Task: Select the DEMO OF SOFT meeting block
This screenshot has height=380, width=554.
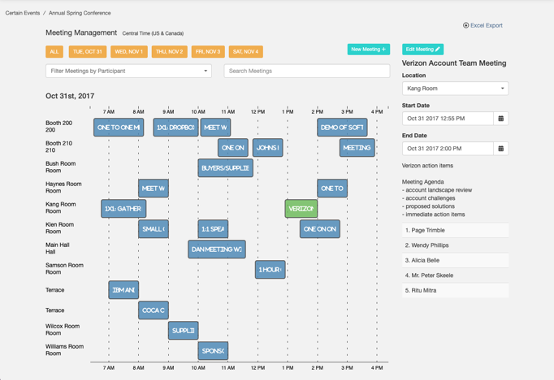Action: point(342,127)
